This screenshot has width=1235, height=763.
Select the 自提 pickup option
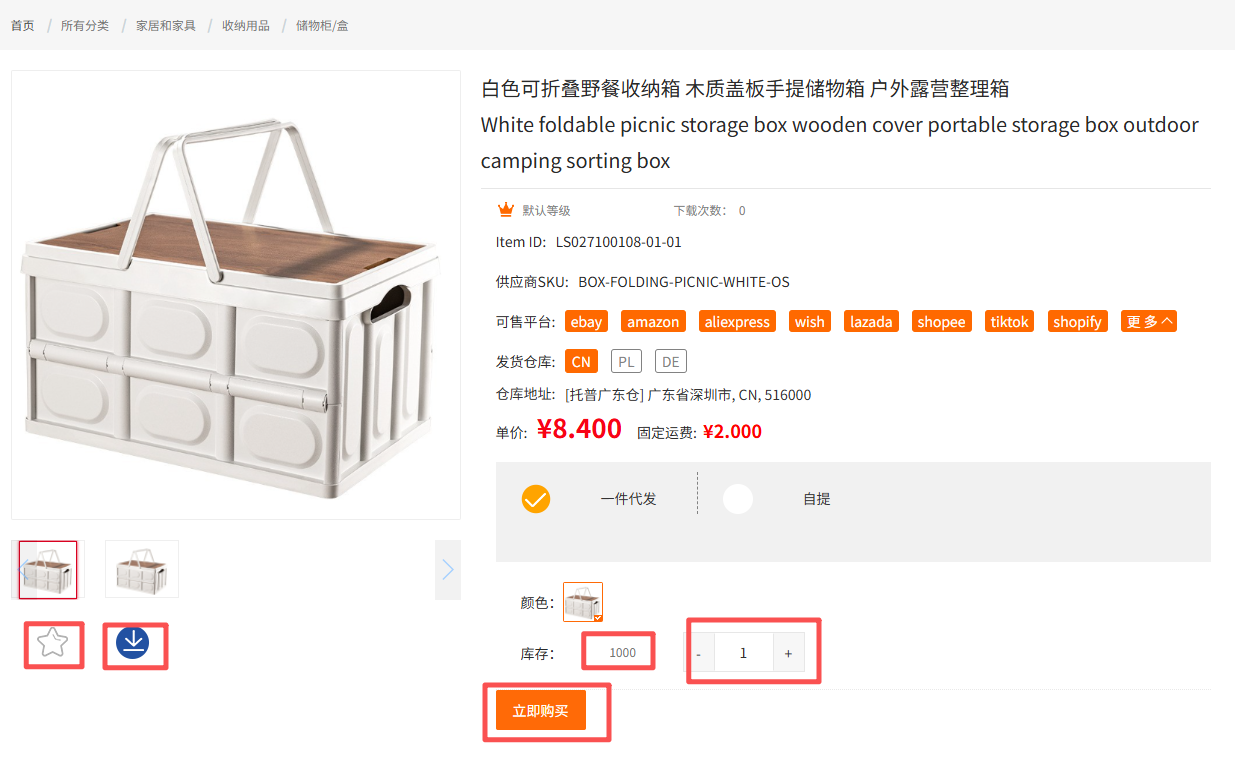[x=738, y=499]
